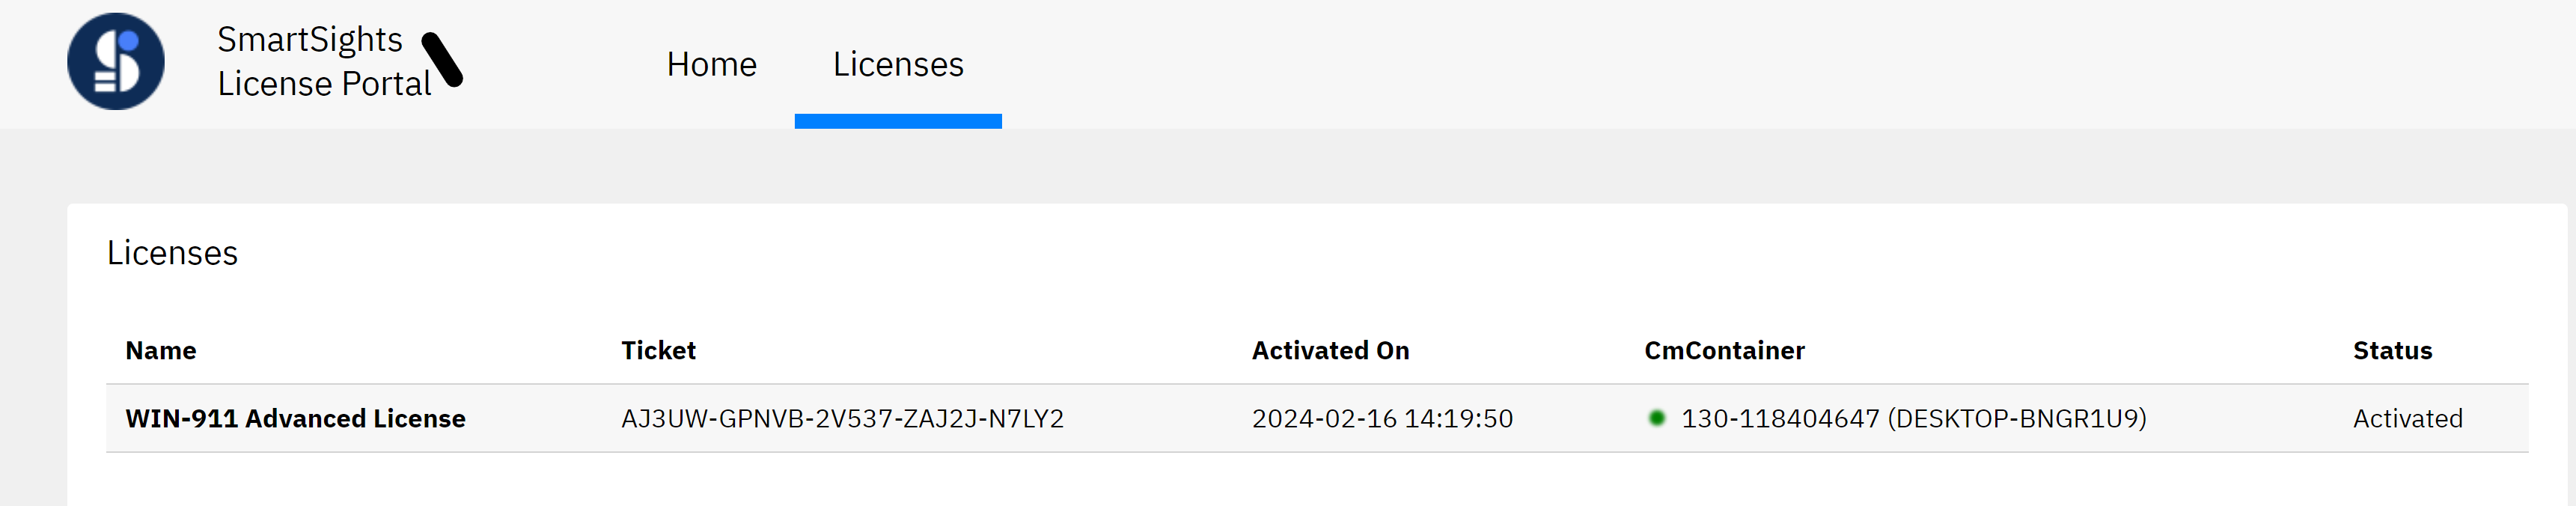The width and height of the screenshot is (2576, 506).
Task: Open the Home tab
Action: pyautogui.click(x=711, y=65)
